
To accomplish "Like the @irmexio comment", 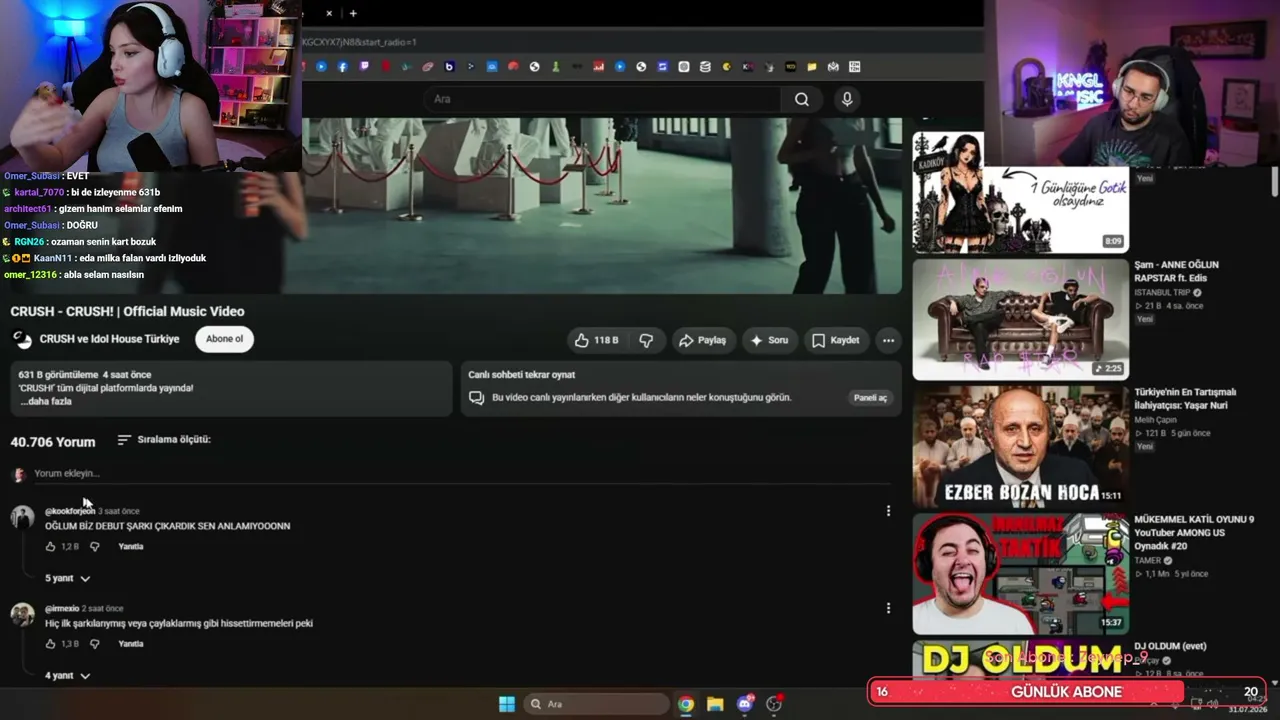I will pyautogui.click(x=51, y=644).
